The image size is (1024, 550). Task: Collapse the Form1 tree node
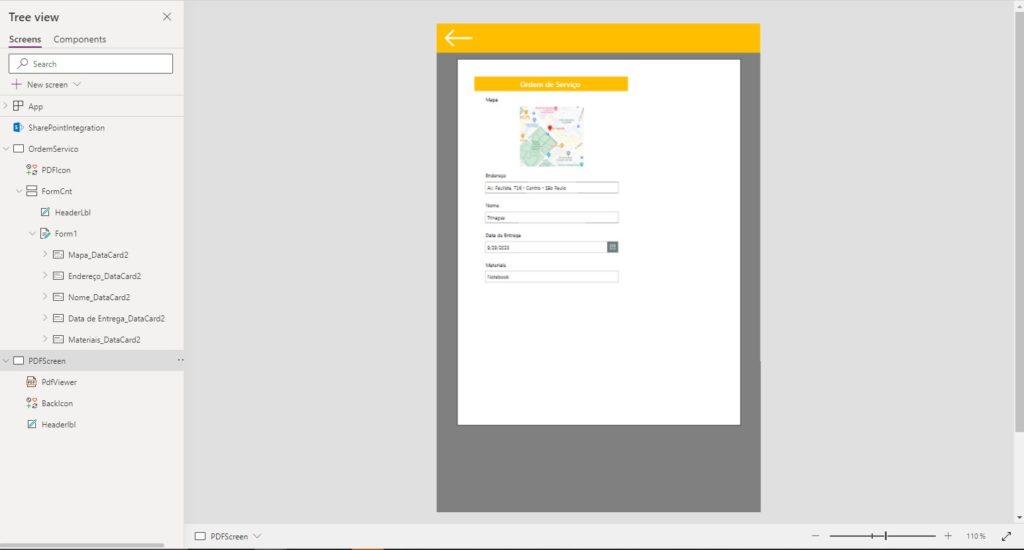(x=32, y=234)
